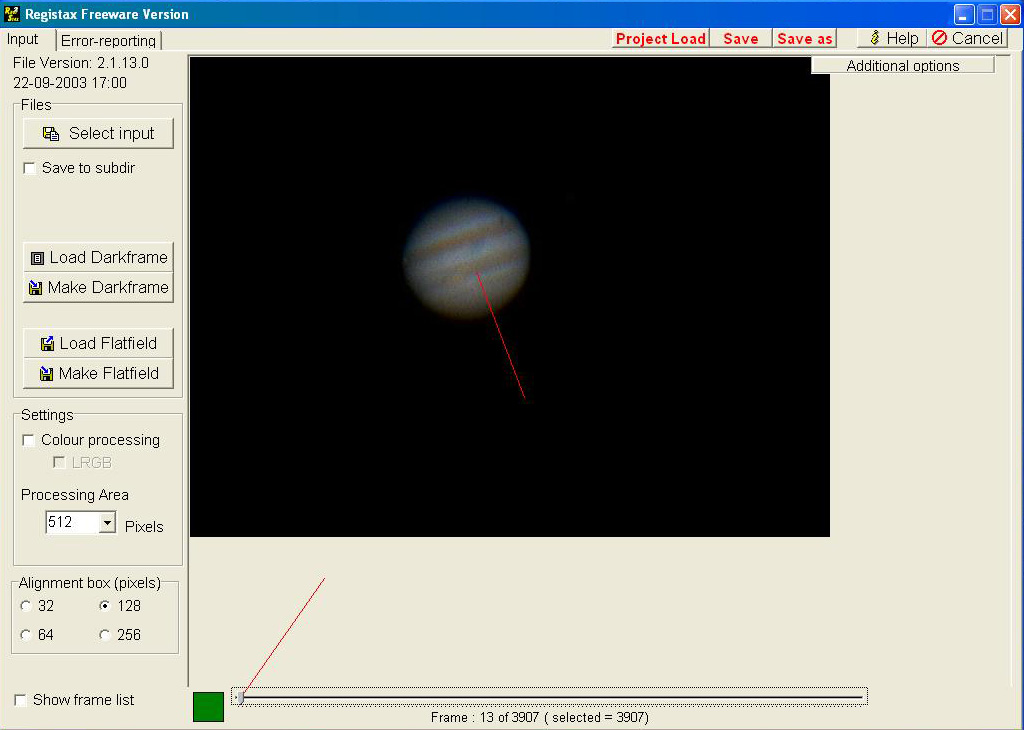Open Help from the top toolbar
The image size is (1024, 730).
click(891, 38)
